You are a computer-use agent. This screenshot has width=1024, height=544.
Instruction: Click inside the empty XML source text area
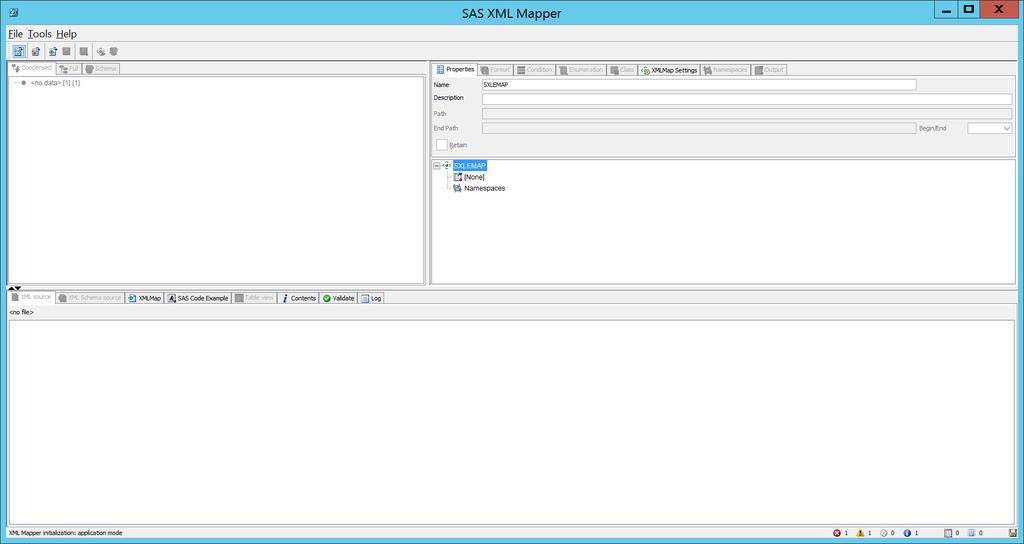point(511,422)
